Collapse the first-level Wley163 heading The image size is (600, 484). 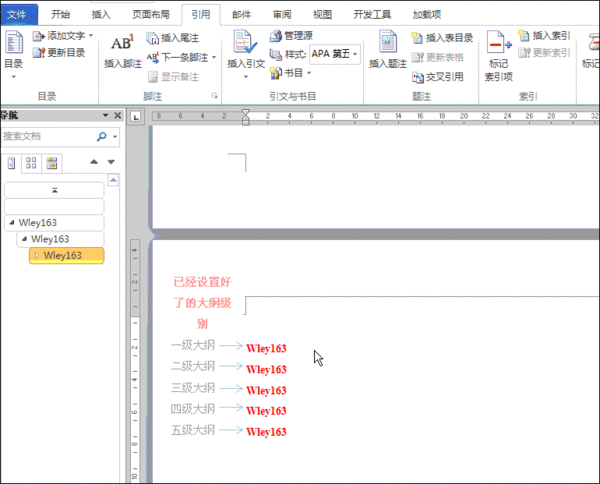(12, 222)
